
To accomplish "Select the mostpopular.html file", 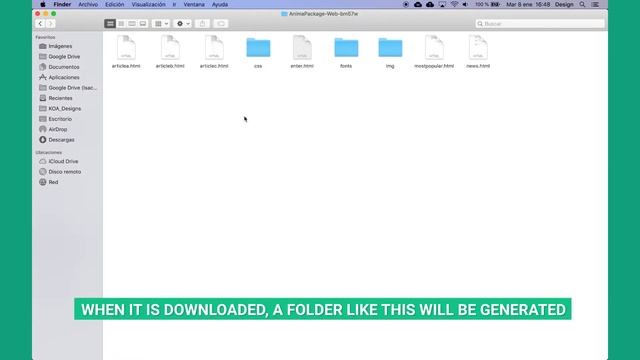I will (434, 52).
